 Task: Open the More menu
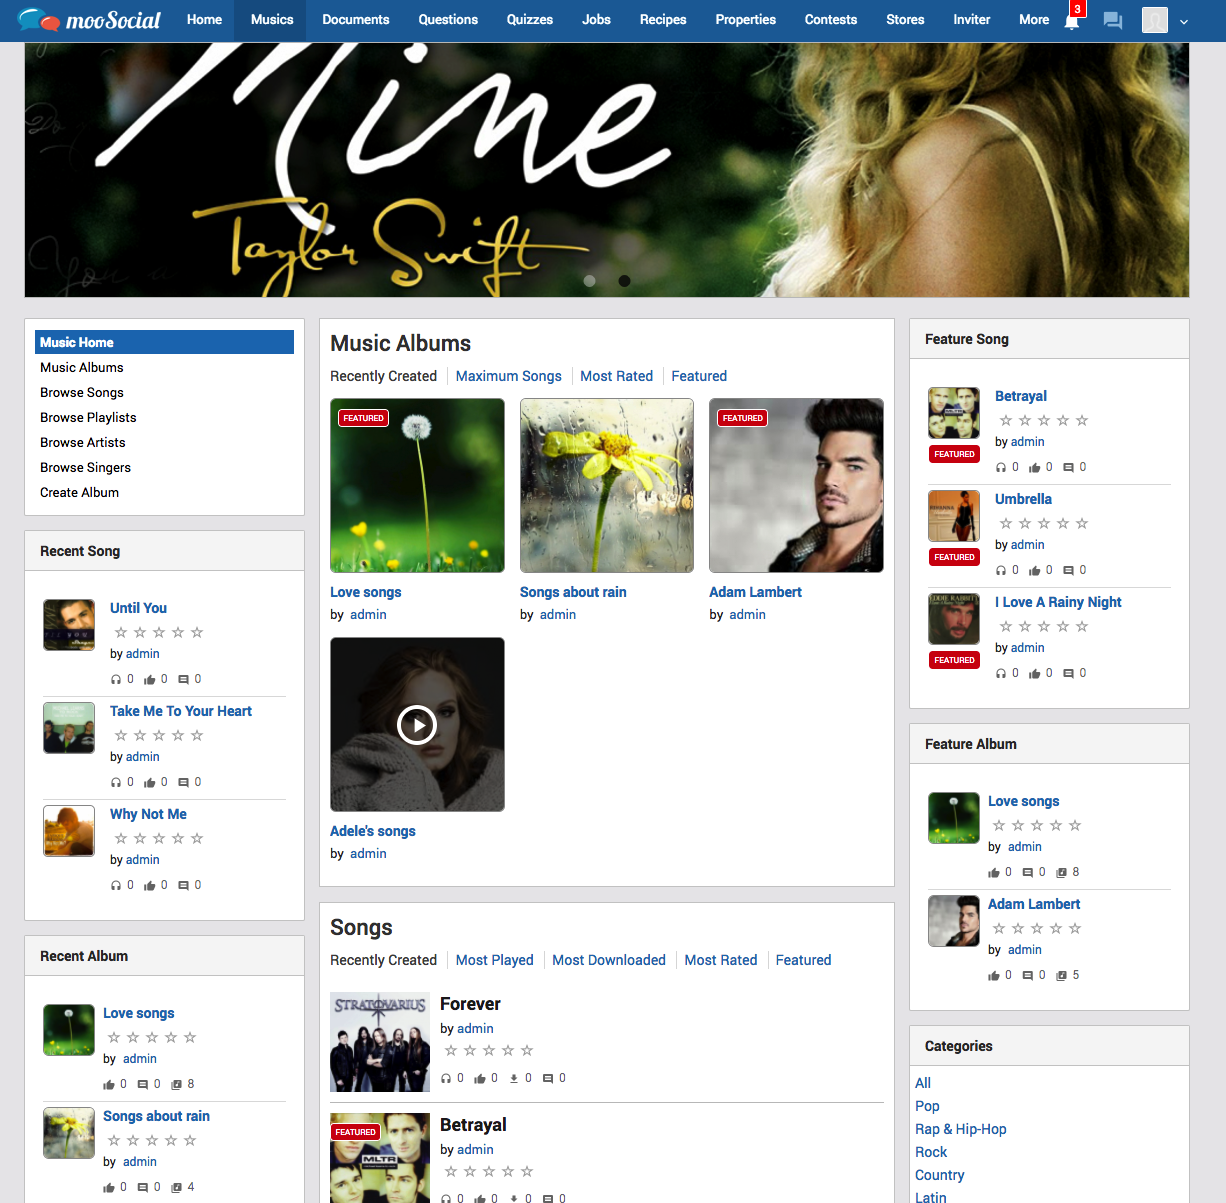coord(1034,20)
